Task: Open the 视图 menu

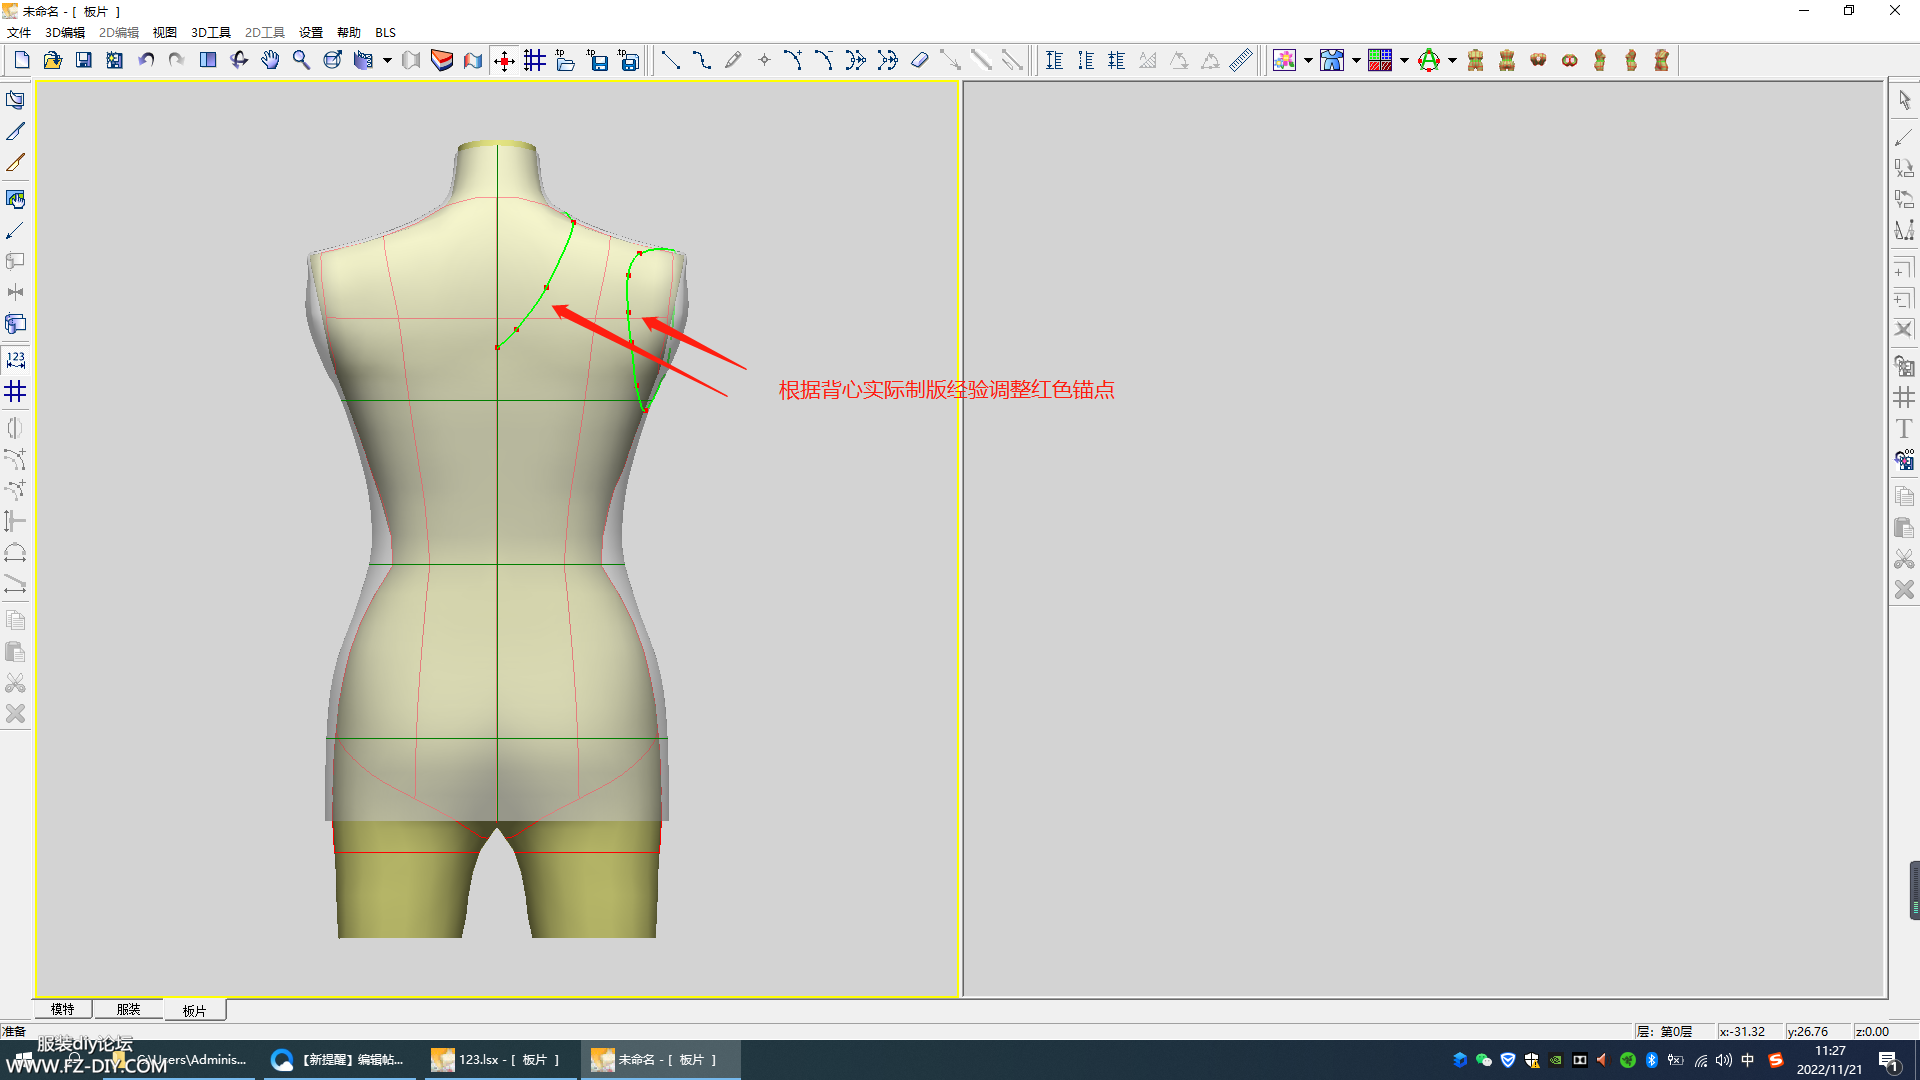Action: tap(165, 33)
